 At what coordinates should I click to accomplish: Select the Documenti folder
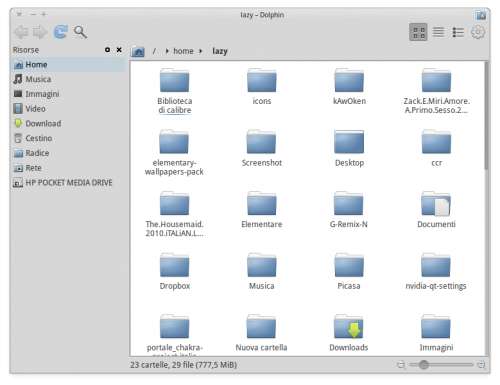(x=436, y=210)
